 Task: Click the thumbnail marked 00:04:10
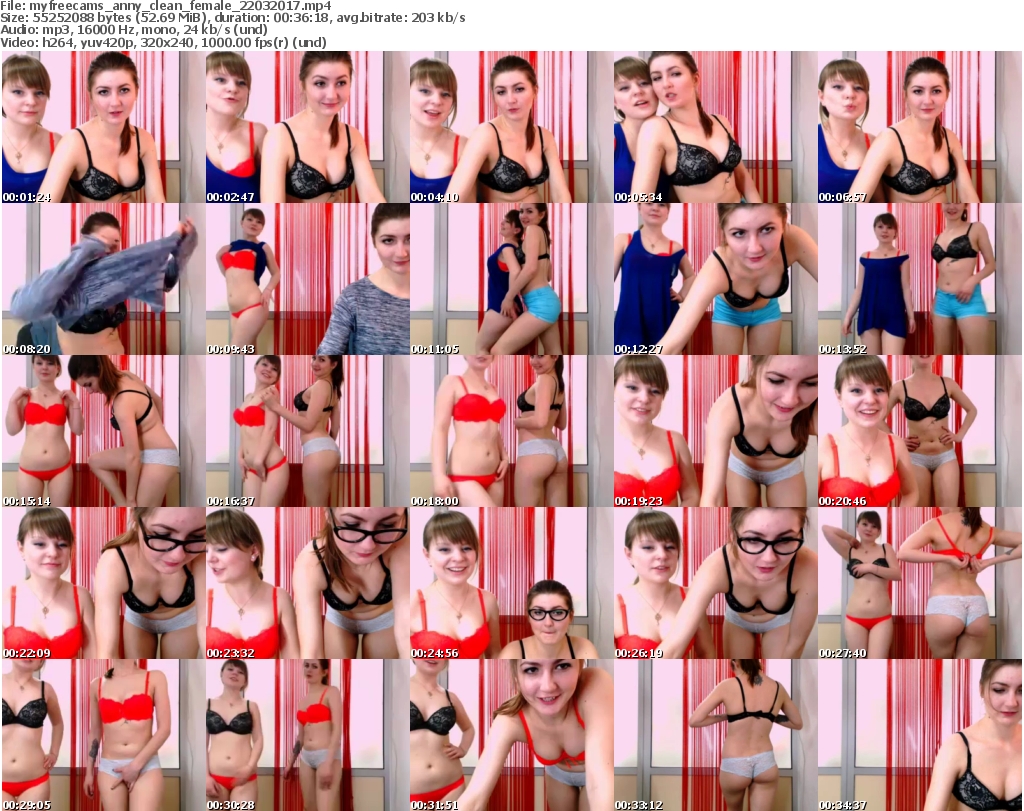[512, 127]
